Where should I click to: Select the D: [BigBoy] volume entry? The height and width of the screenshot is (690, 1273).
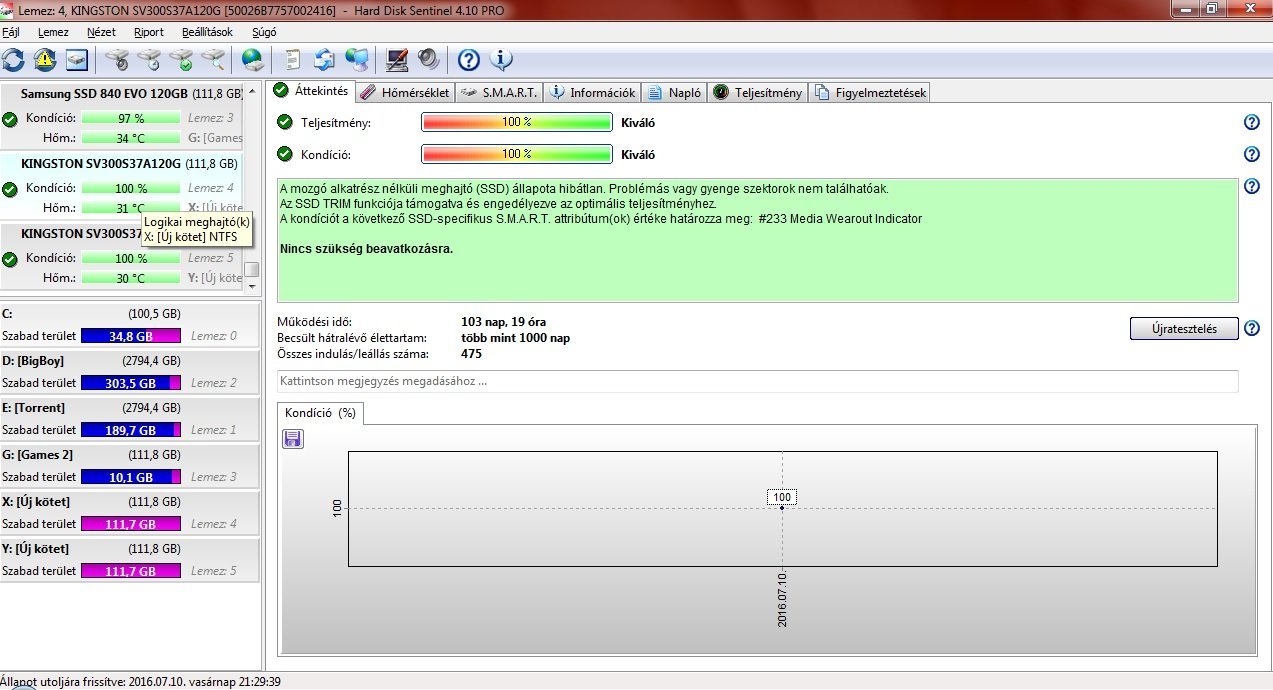tap(129, 371)
